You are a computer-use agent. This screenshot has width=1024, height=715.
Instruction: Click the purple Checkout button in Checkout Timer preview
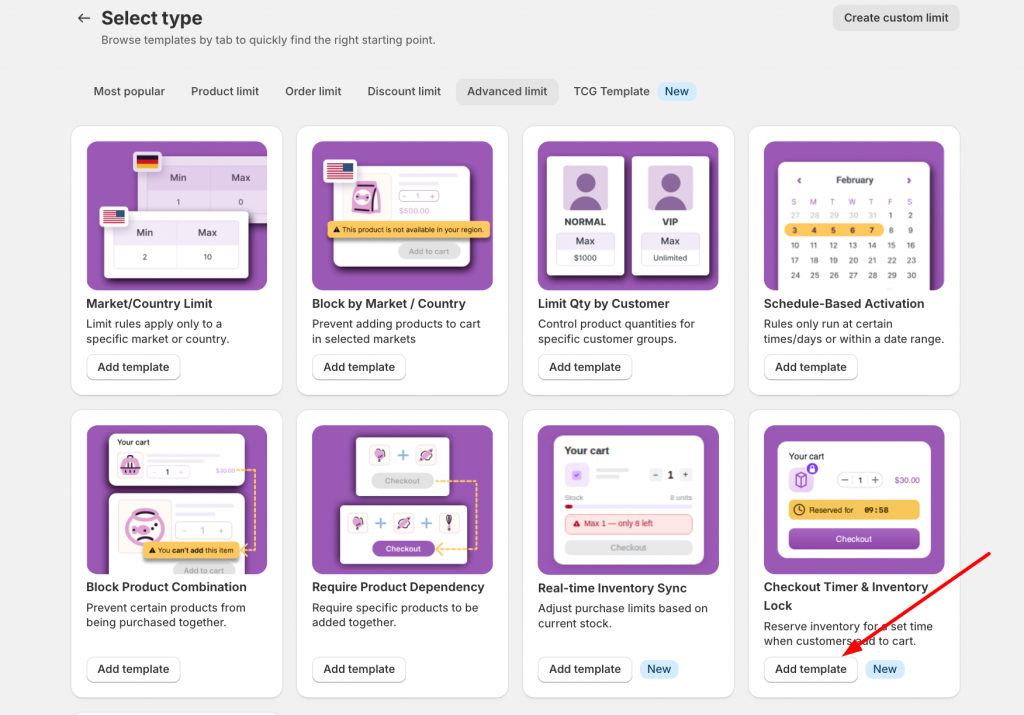pos(854,539)
